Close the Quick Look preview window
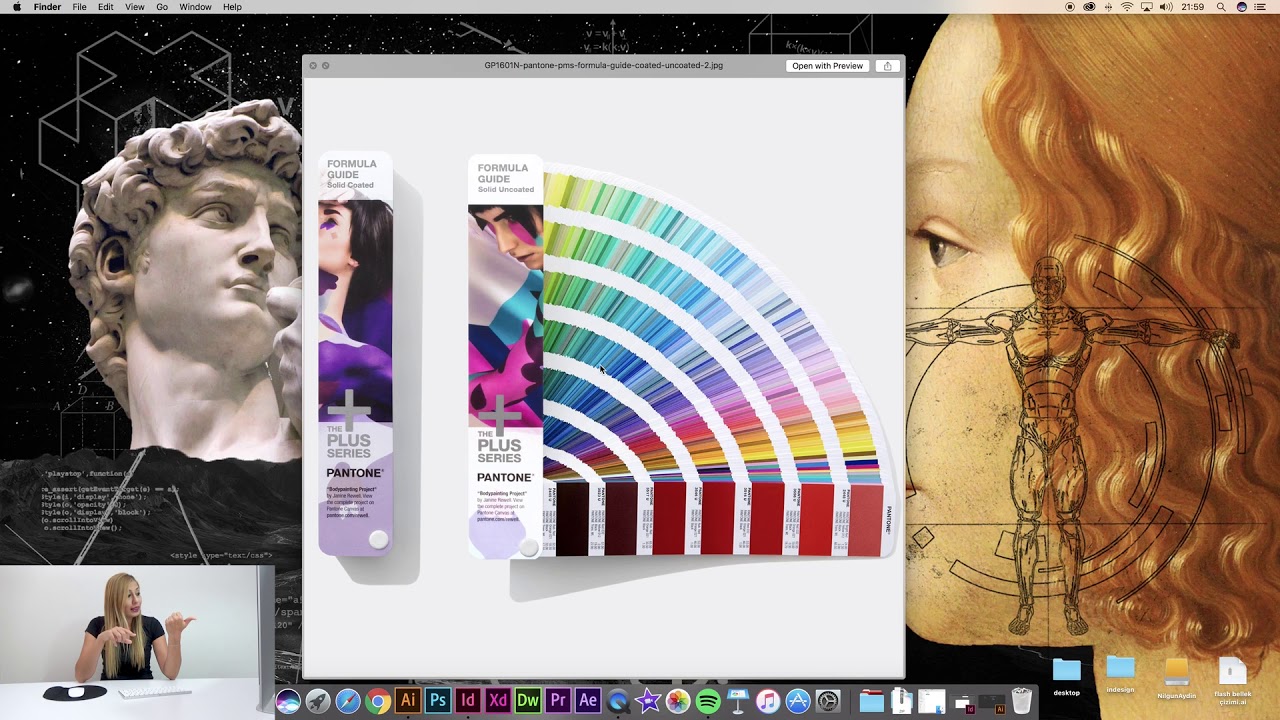The width and height of the screenshot is (1280, 720). click(x=313, y=66)
